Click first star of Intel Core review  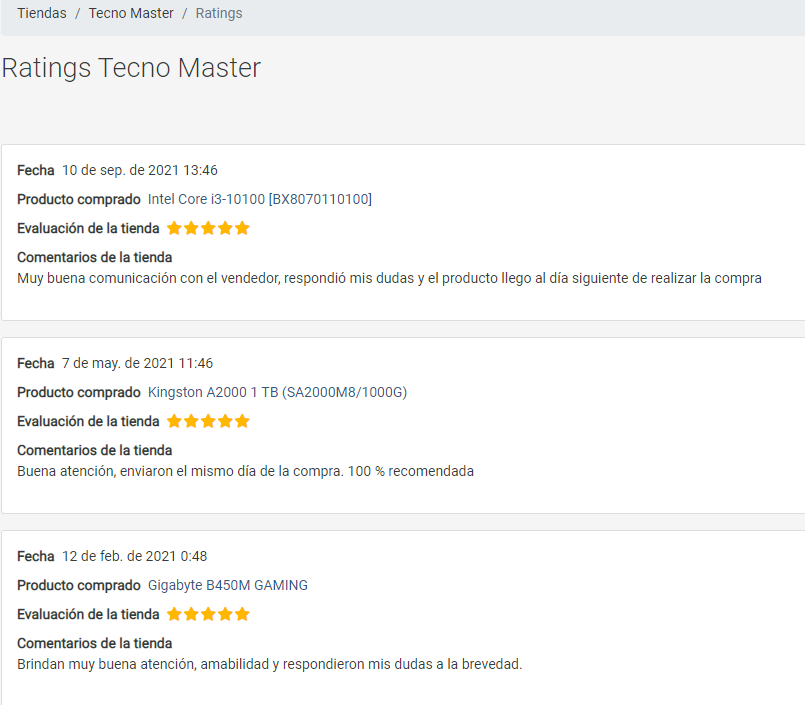click(x=175, y=228)
